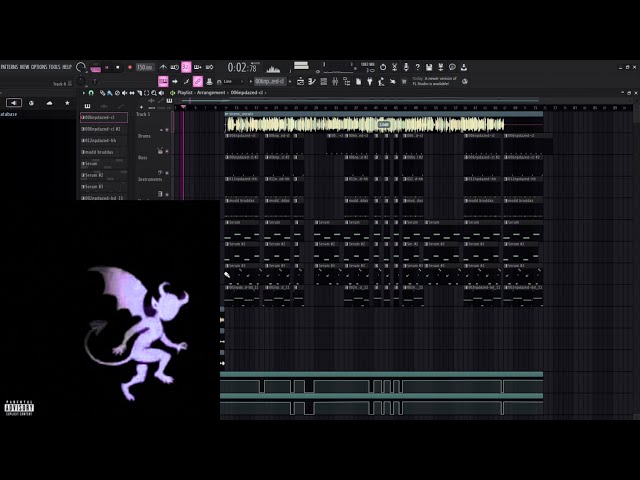Click the tempo field showing 150
640x480 pixels.
click(x=144, y=67)
